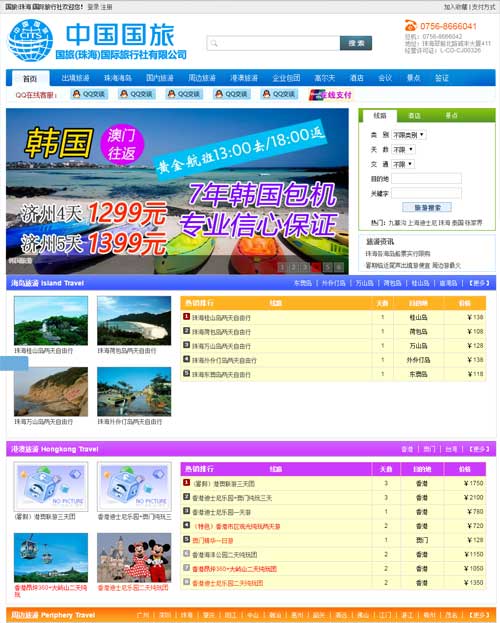
Task: Open the 香港昂坪360 cable car thumbnail
Action: (x=51, y=558)
